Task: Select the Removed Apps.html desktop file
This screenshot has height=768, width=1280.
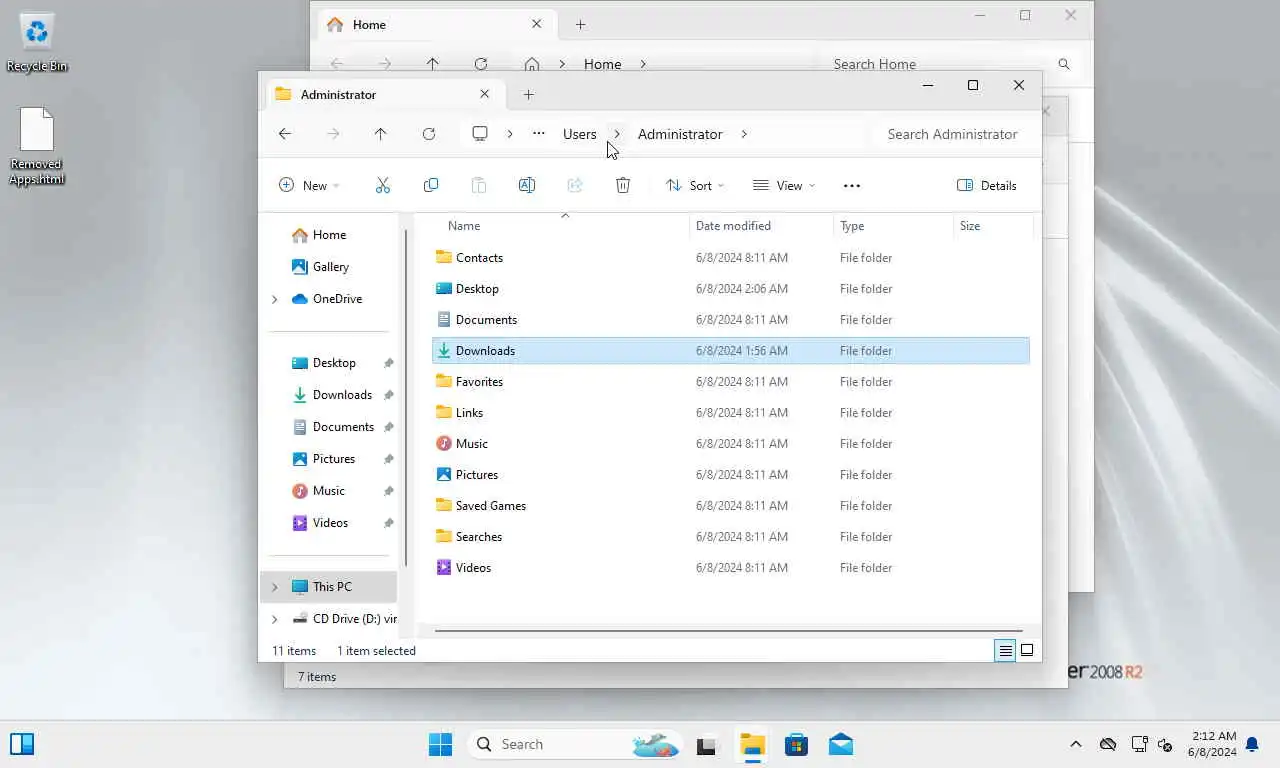Action: [37, 146]
